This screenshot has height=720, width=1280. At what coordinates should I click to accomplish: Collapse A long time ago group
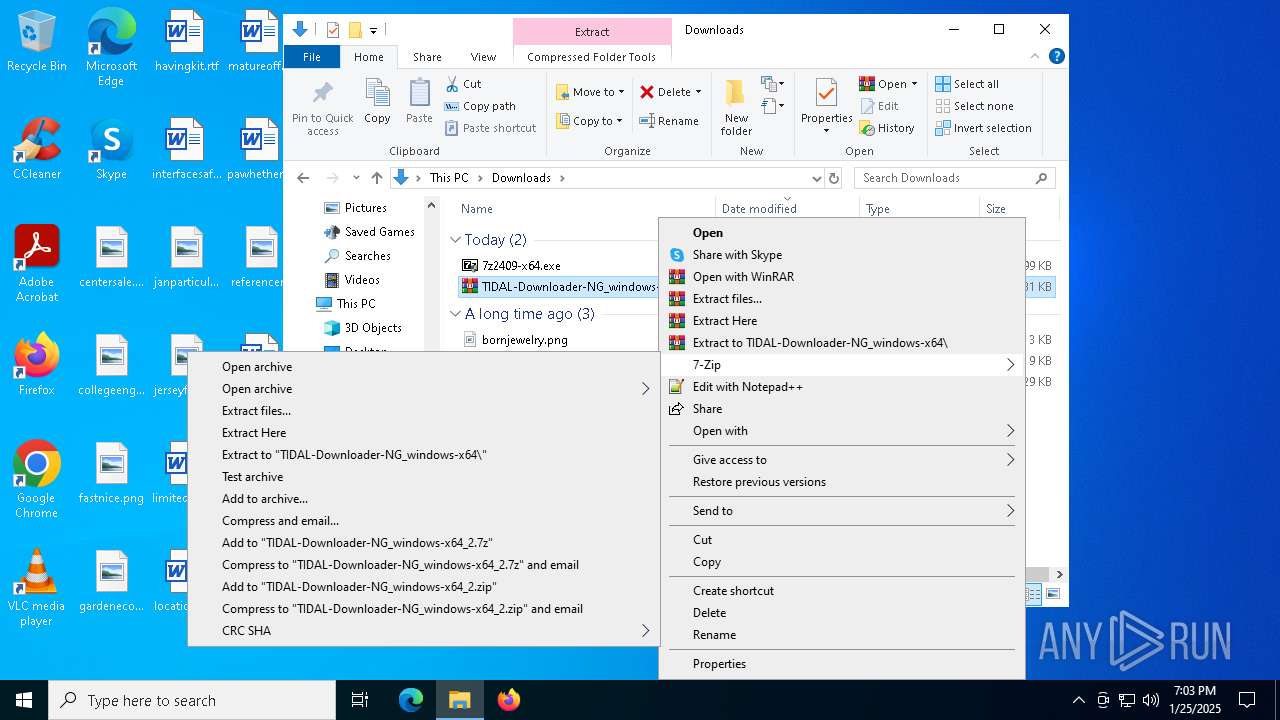tap(455, 314)
